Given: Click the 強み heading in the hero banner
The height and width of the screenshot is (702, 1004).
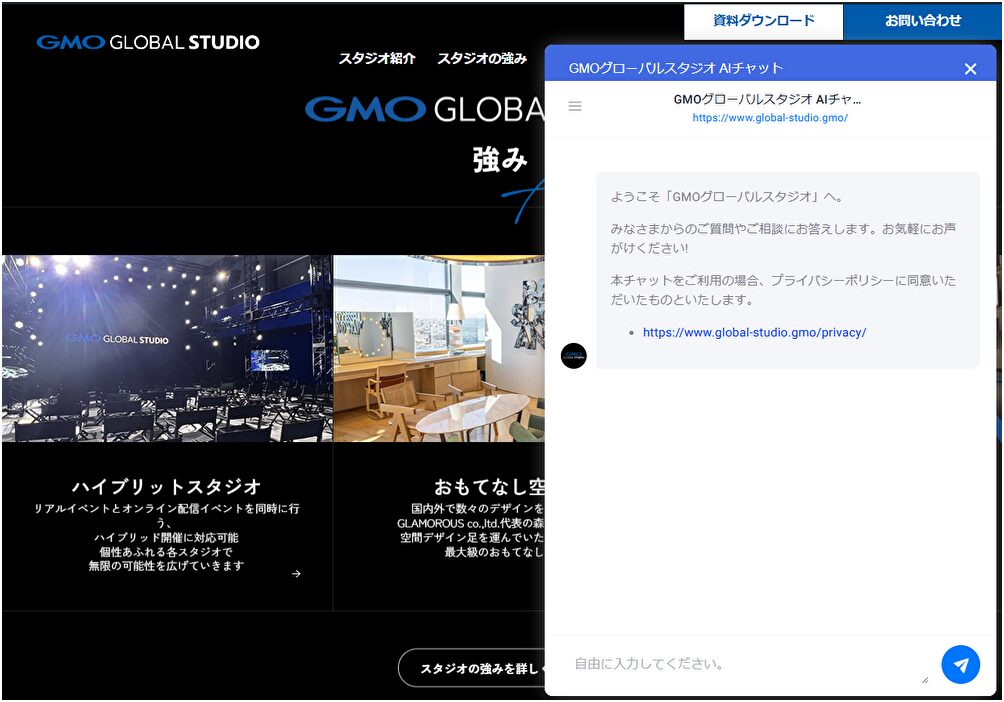Looking at the screenshot, I should click(x=499, y=160).
